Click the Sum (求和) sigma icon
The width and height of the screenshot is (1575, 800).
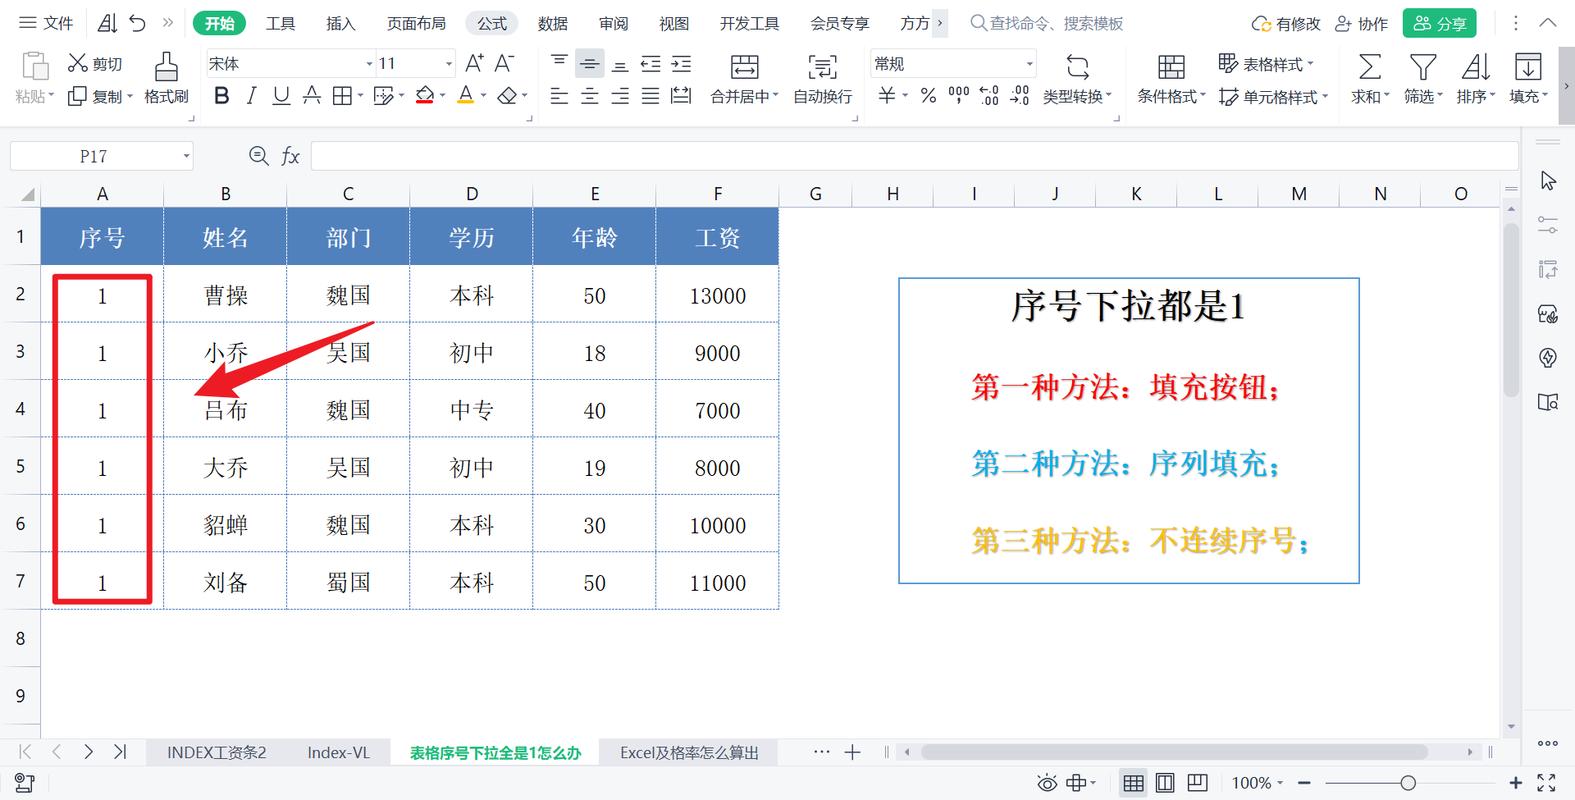tap(1369, 67)
